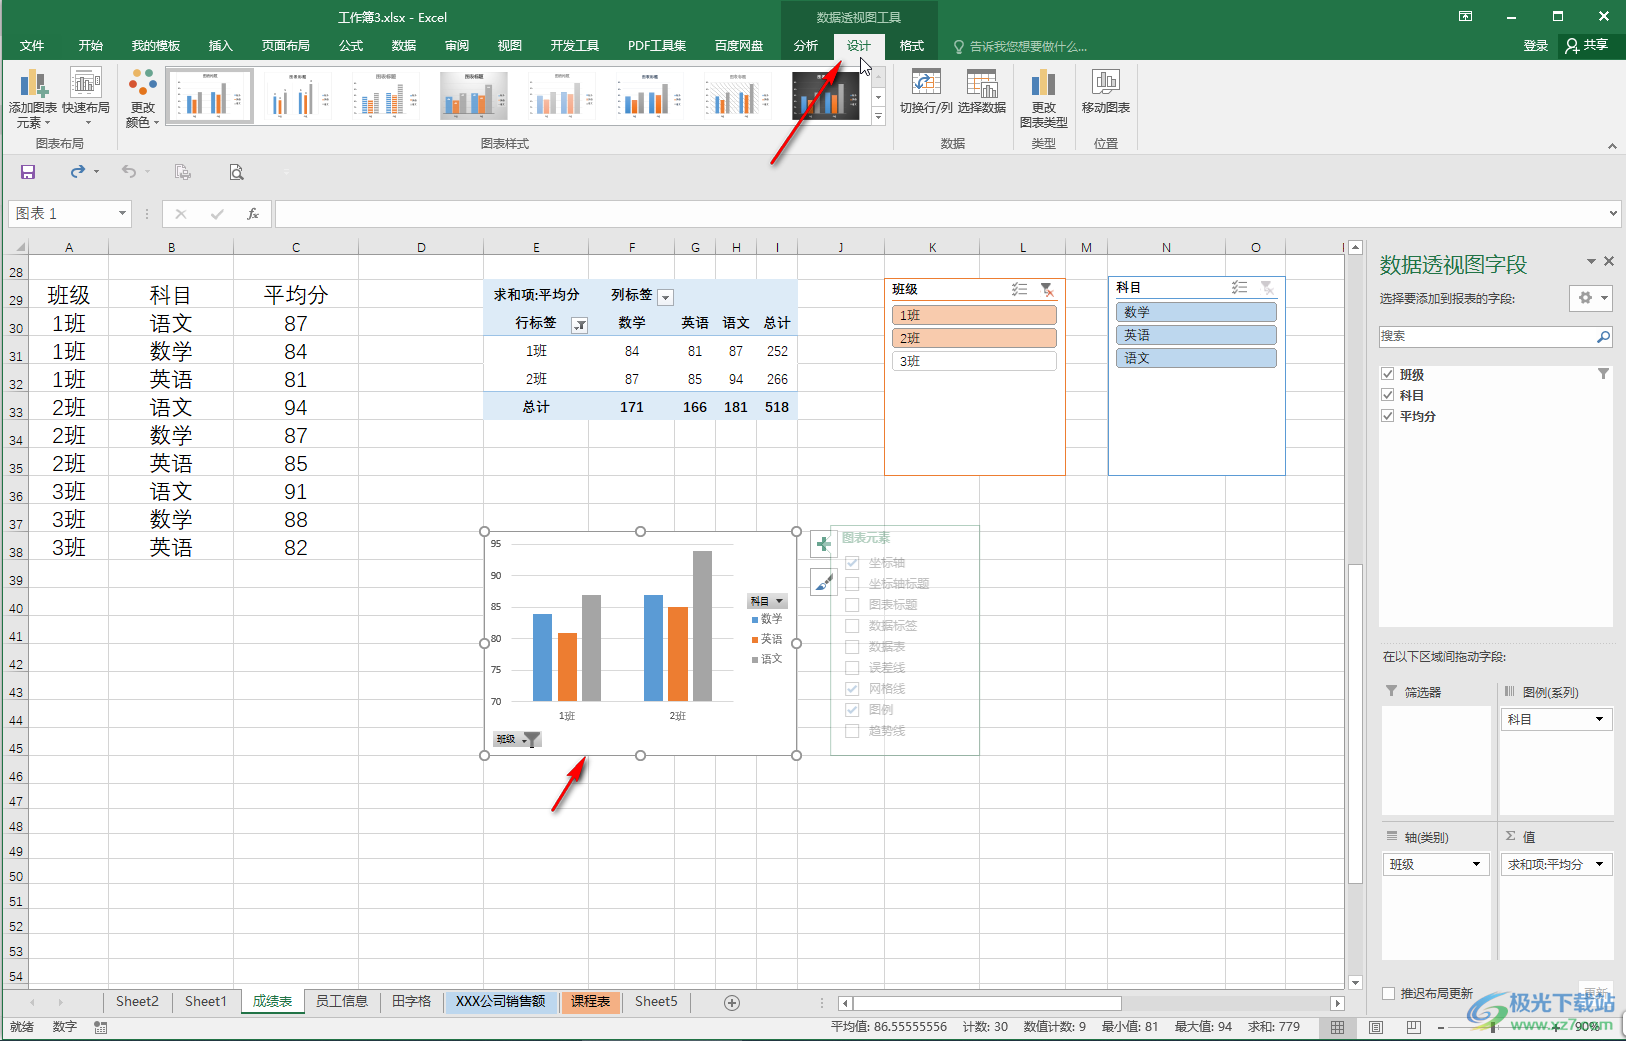
Task: Open the 分析 ribbon tab
Action: (x=806, y=46)
